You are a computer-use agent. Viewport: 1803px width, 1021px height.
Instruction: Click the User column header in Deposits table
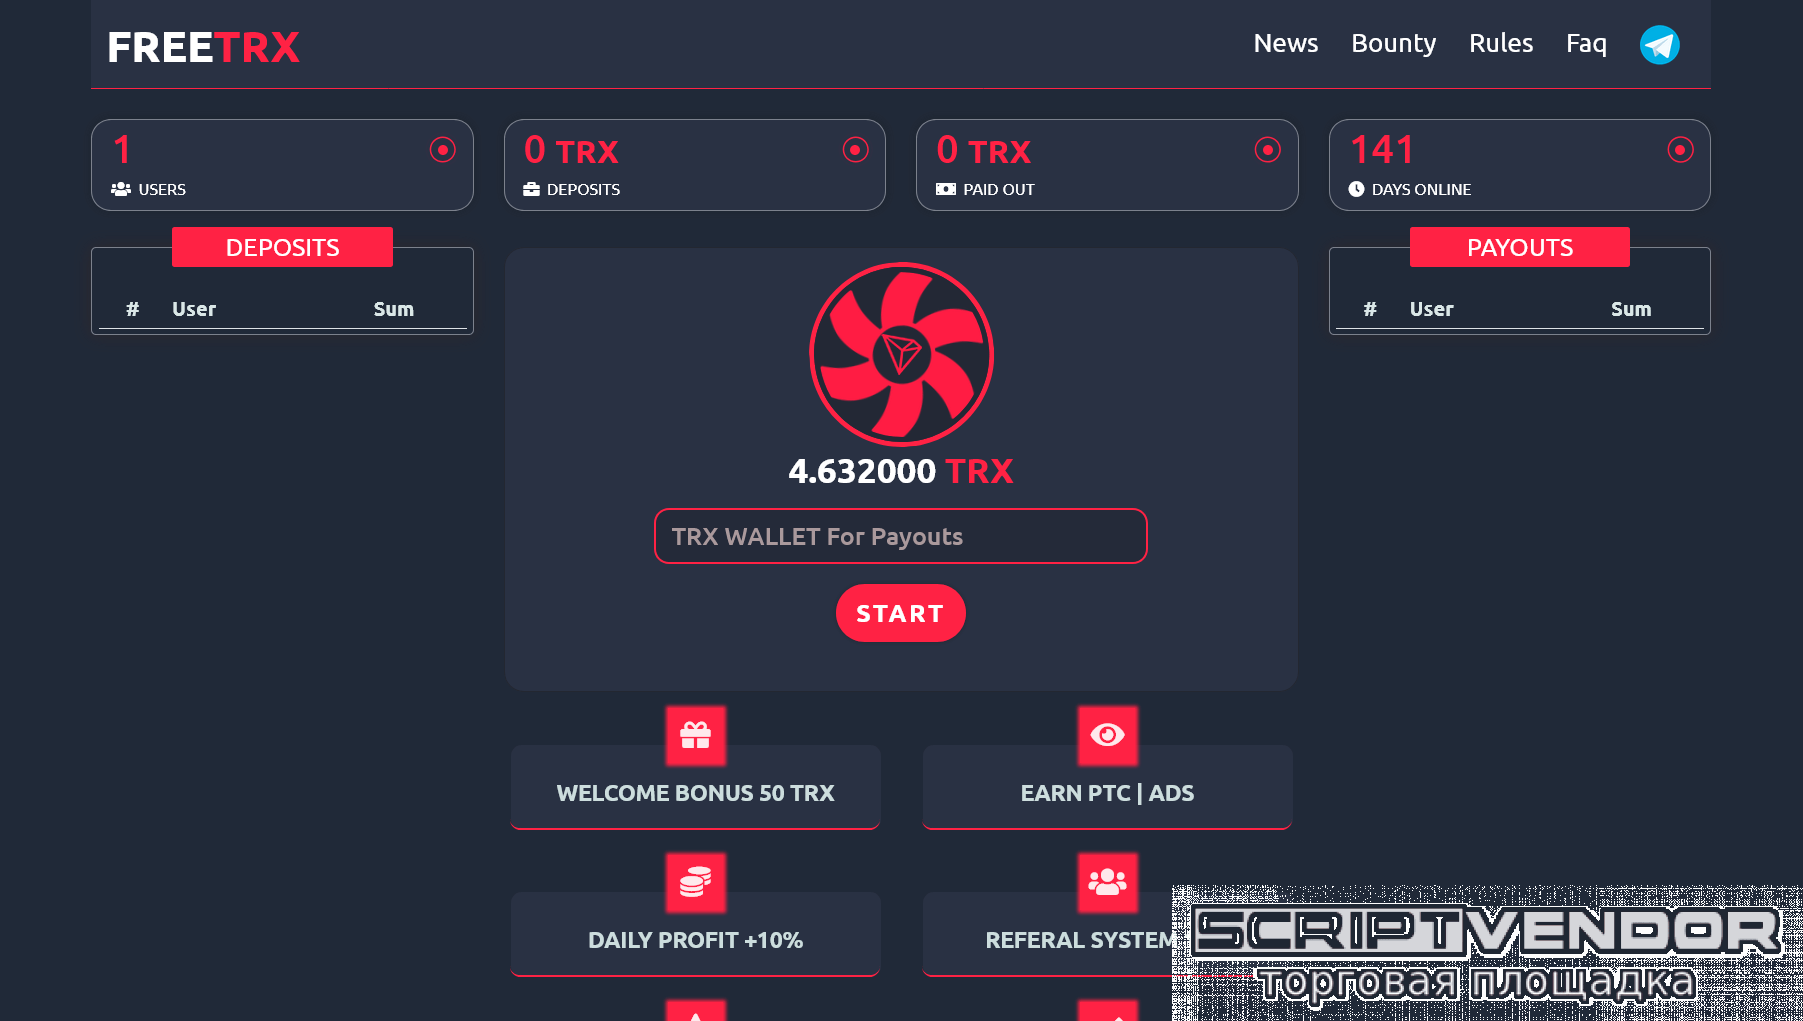[194, 309]
